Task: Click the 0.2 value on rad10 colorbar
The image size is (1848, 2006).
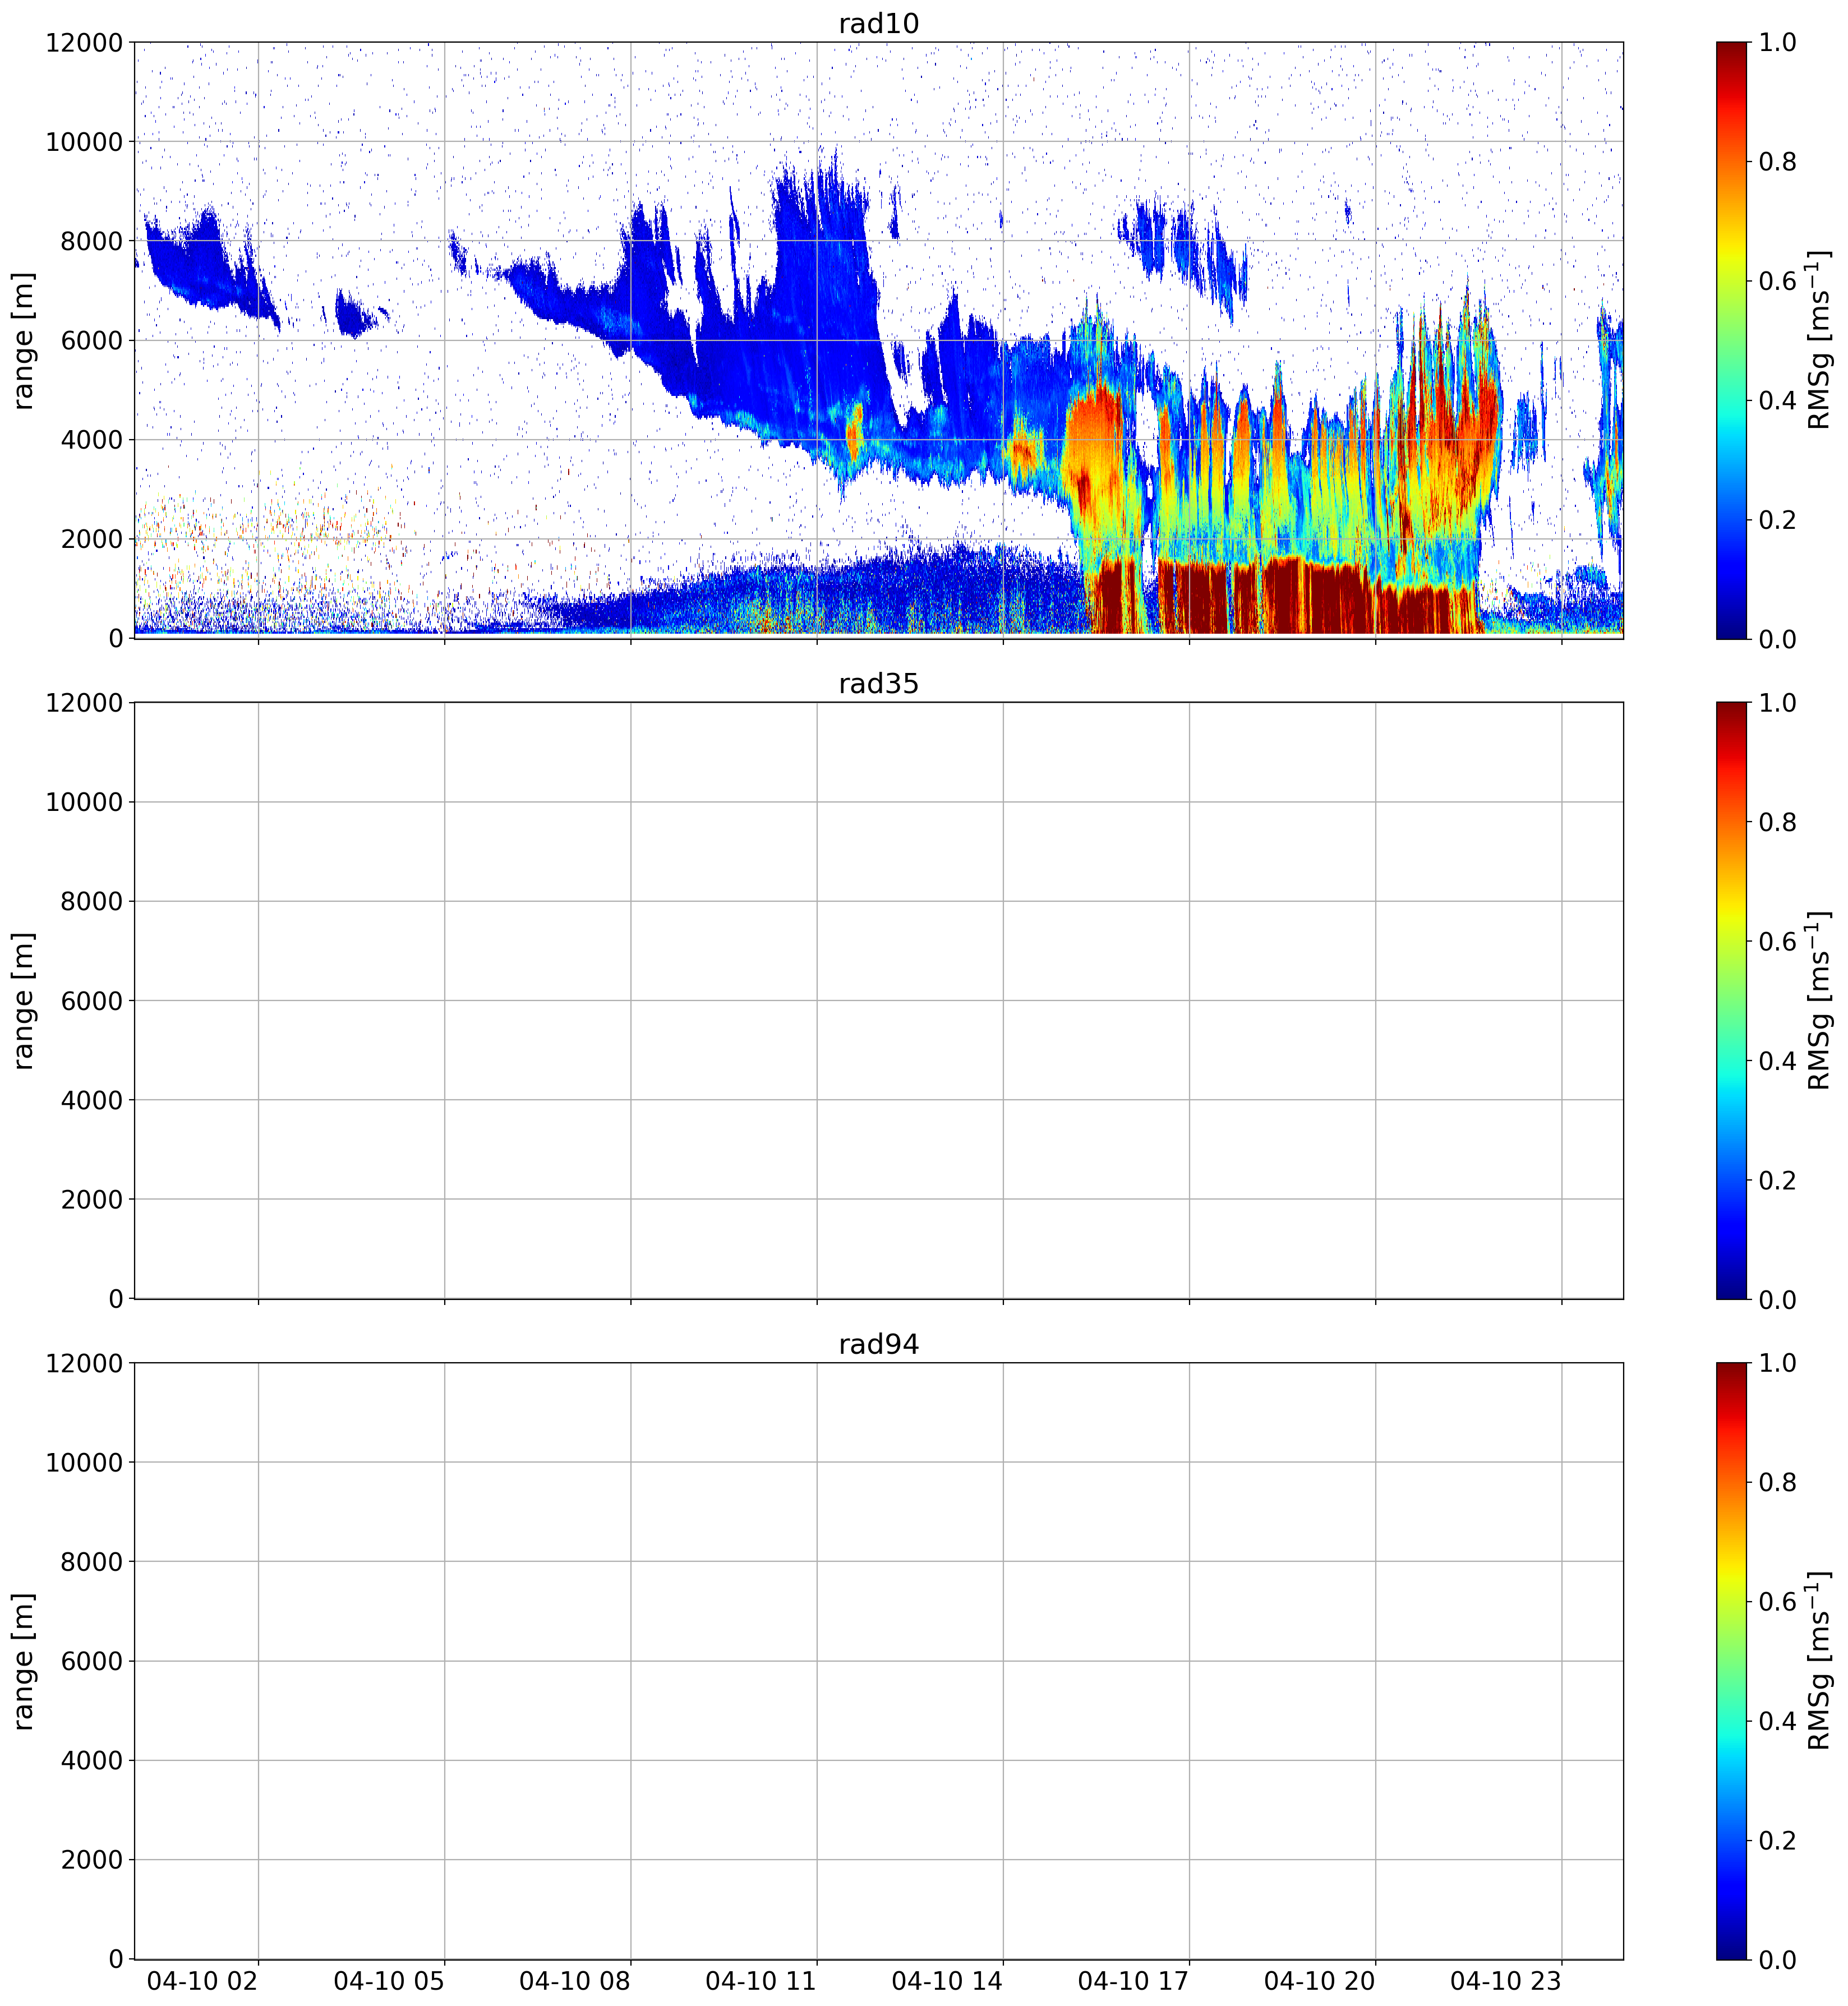Action: pyautogui.click(x=1778, y=519)
